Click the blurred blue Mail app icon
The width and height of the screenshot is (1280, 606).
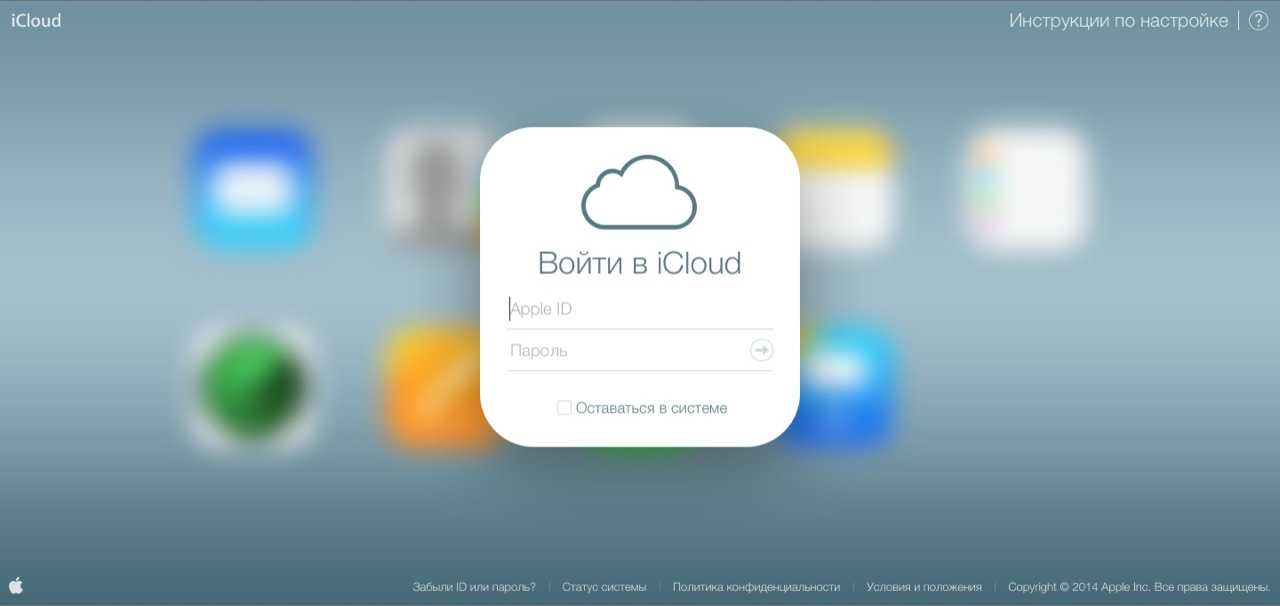click(x=251, y=188)
